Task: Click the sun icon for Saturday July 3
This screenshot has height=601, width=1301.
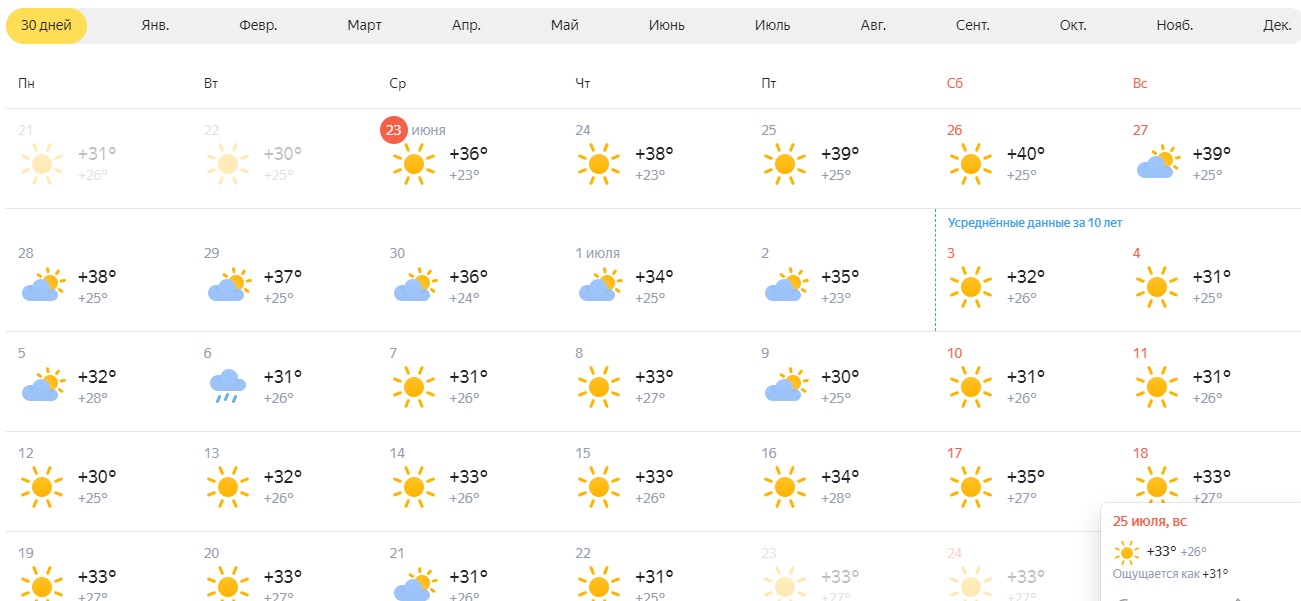Action: click(970, 287)
